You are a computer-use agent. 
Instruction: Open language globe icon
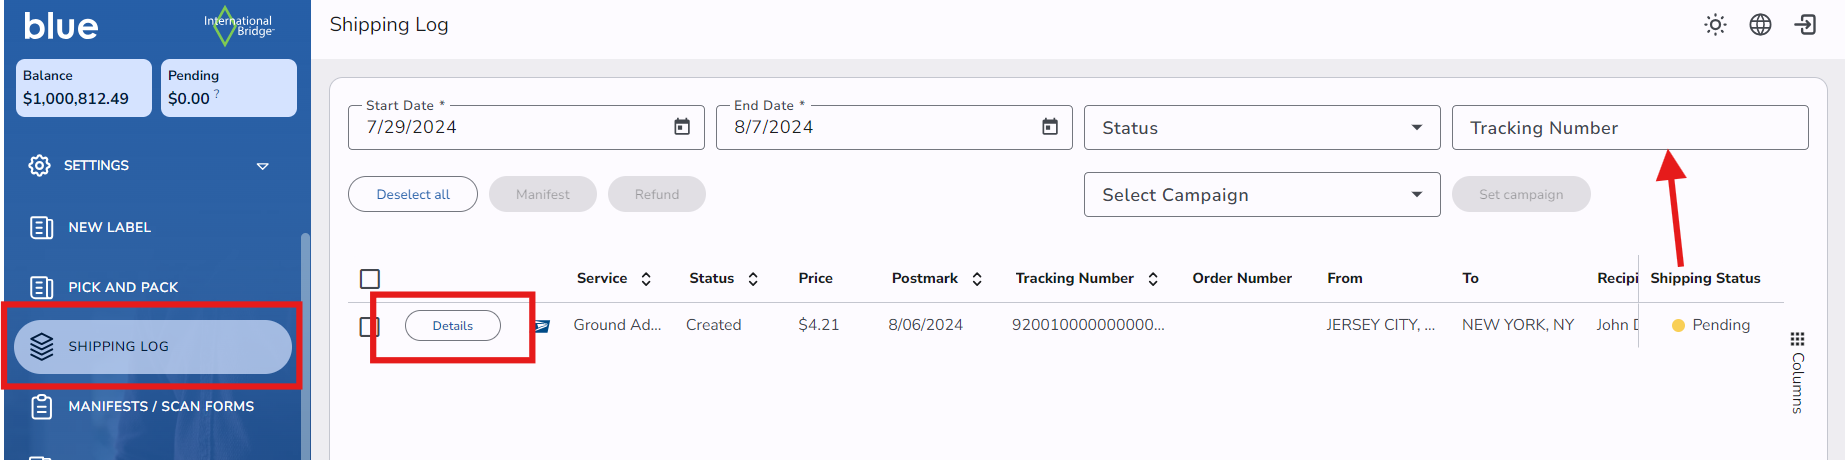[1760, 25]
